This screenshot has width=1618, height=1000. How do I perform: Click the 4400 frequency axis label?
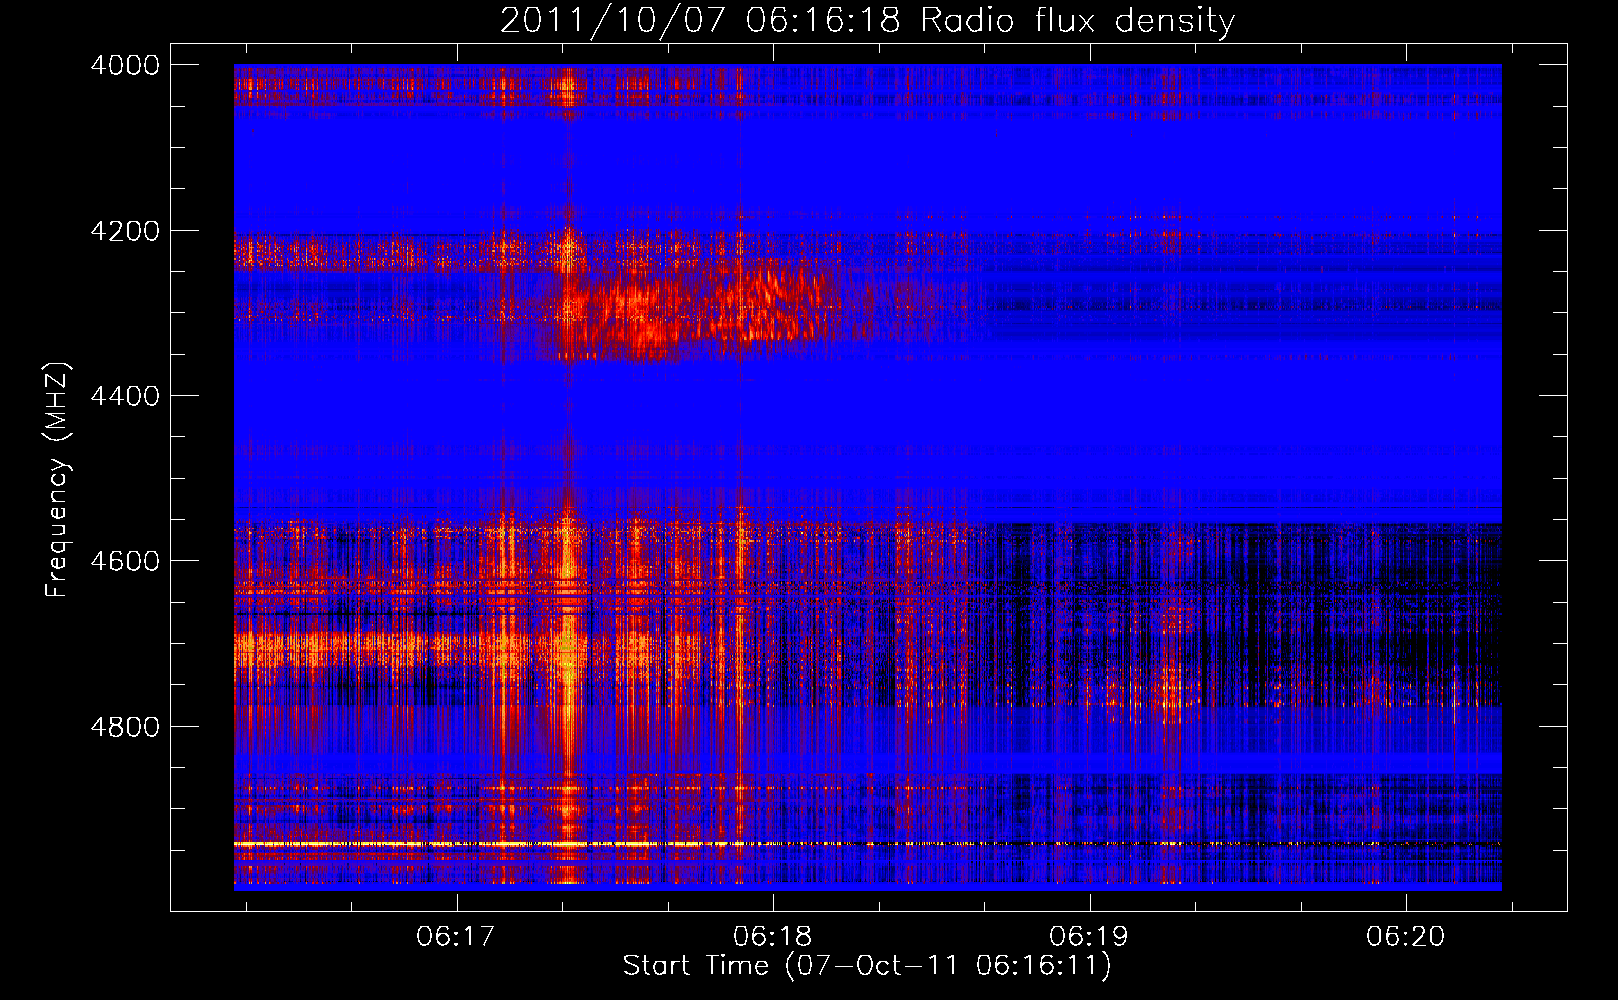click(125, 396)
